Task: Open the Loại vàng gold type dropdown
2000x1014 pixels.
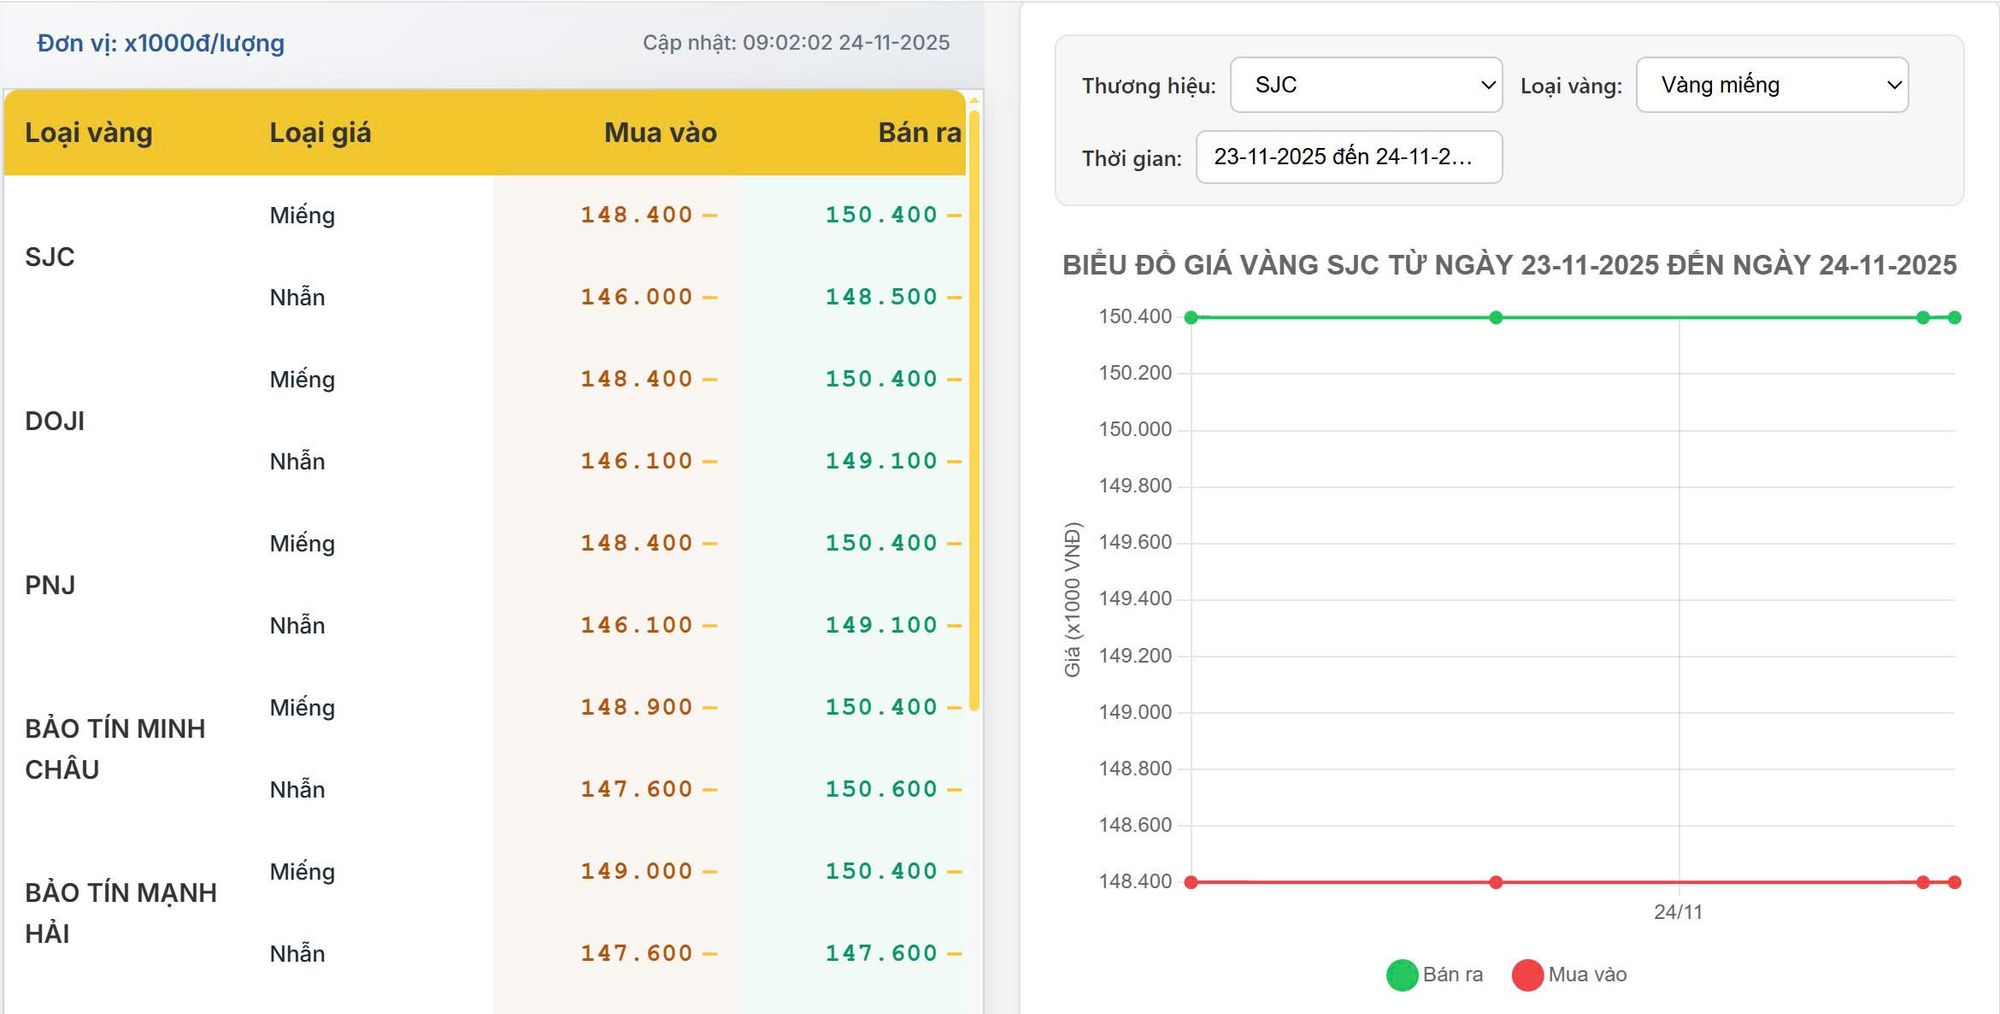Action: (x=1771, y=85)
